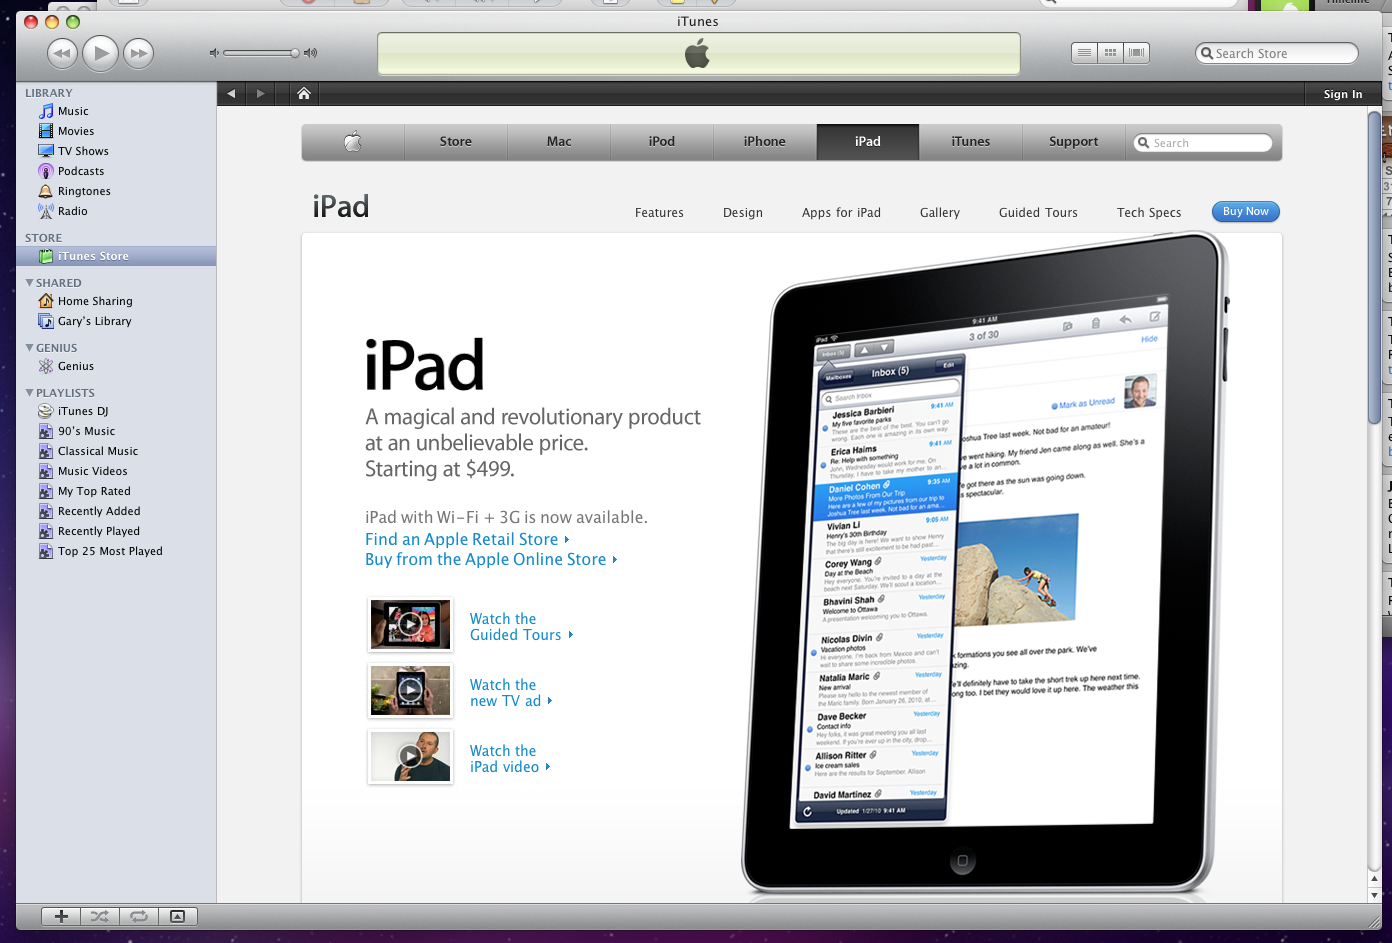Open iPad Gallery page
This screenshot has height=943, width=1392.
pyautogui.click(x=940, y=213)
